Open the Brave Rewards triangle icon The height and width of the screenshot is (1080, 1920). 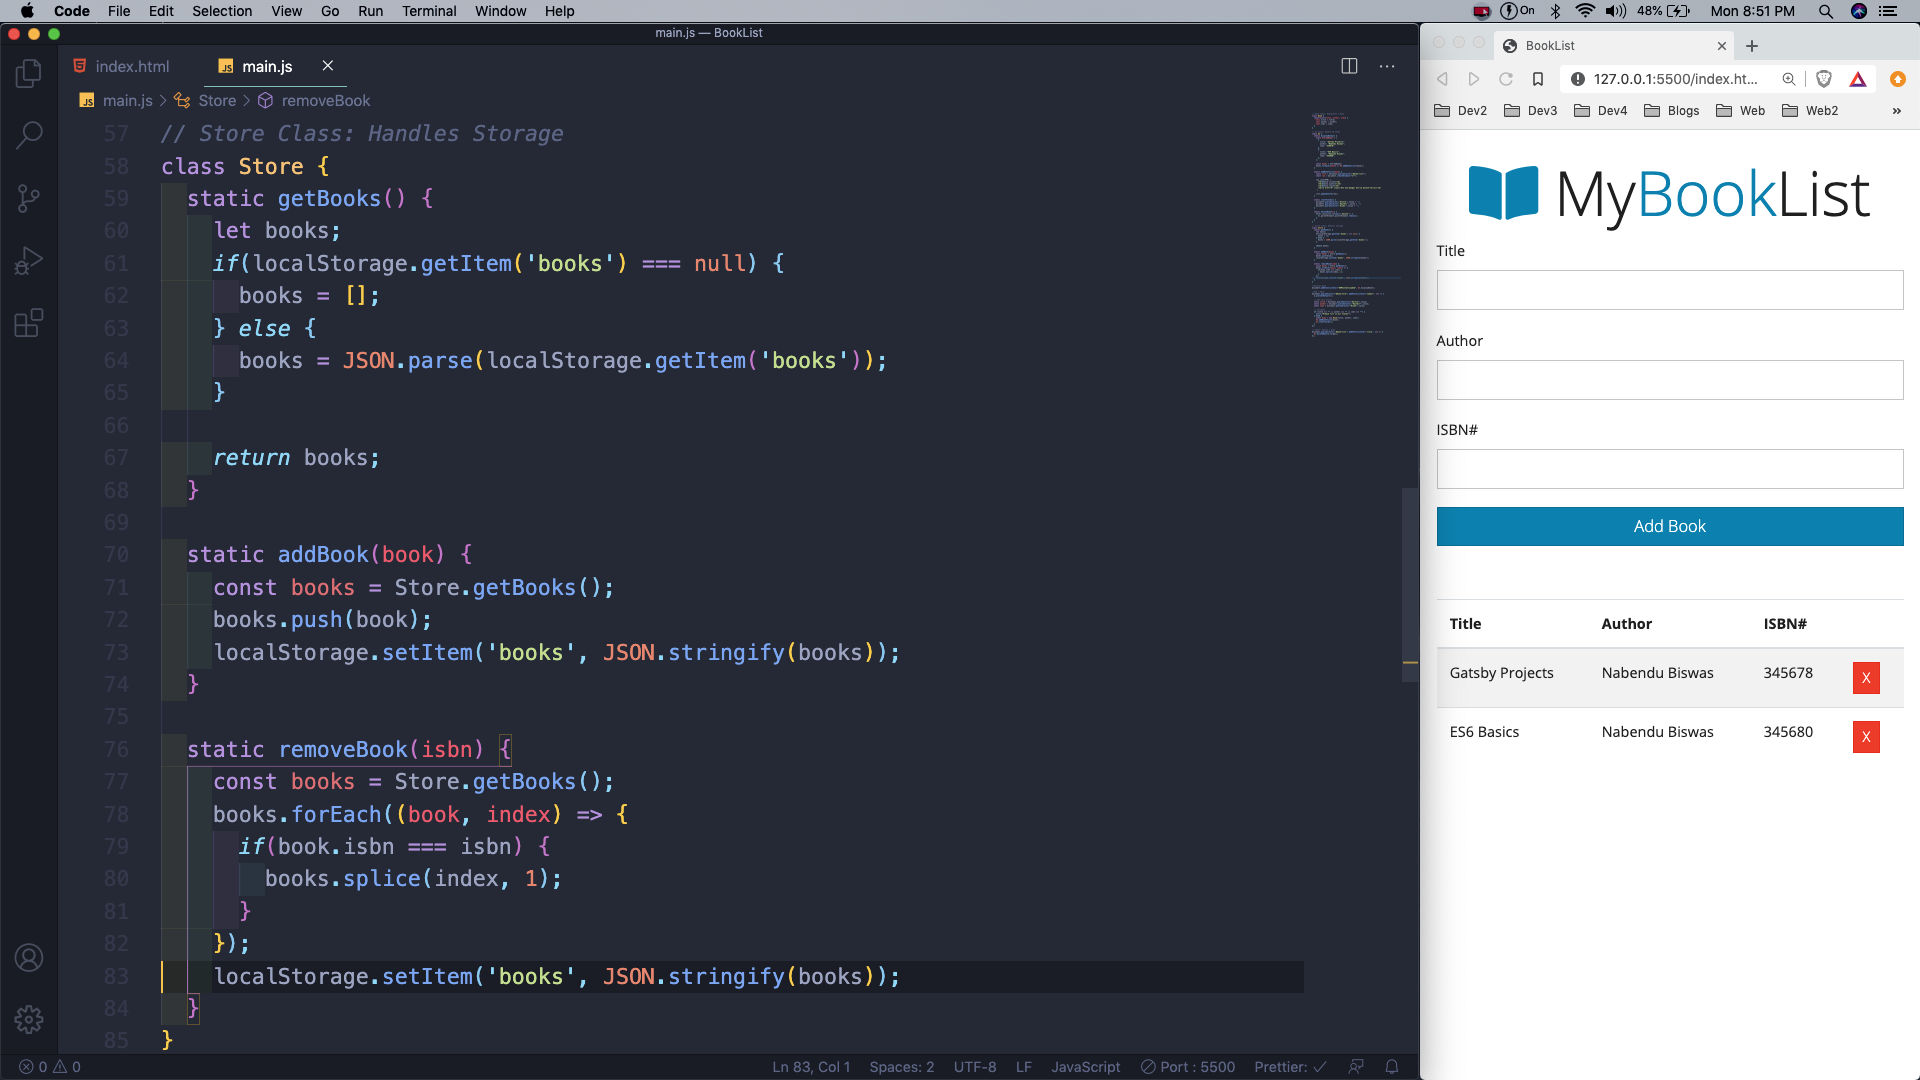point(1858,79)
